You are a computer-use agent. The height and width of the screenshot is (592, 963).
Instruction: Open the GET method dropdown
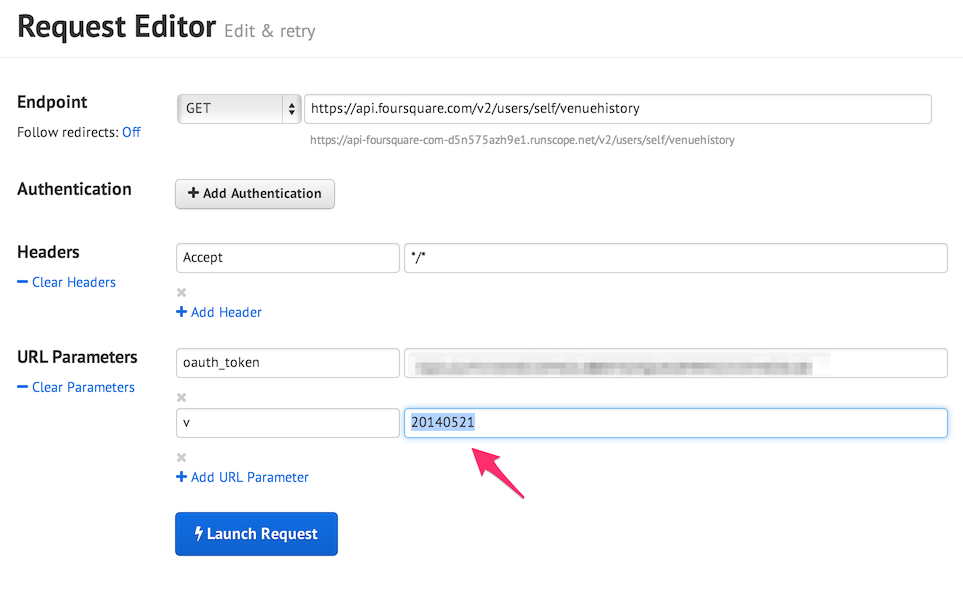[x=238, y=108]
